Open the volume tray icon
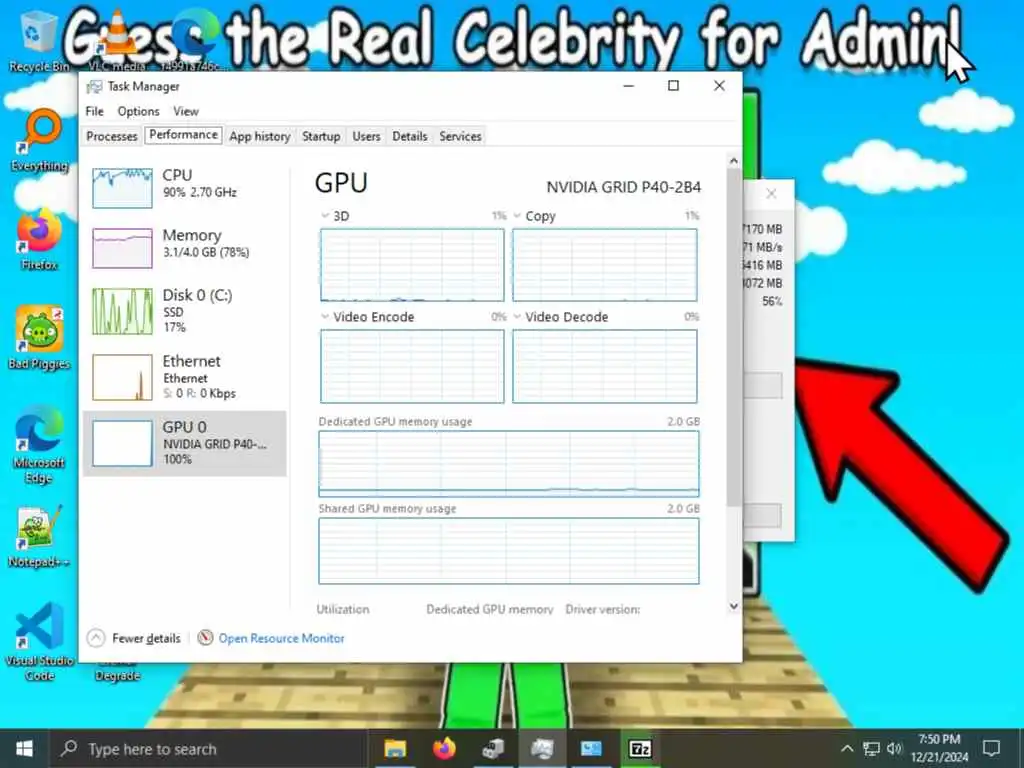The image size is (1024, 768). point(894,748)
